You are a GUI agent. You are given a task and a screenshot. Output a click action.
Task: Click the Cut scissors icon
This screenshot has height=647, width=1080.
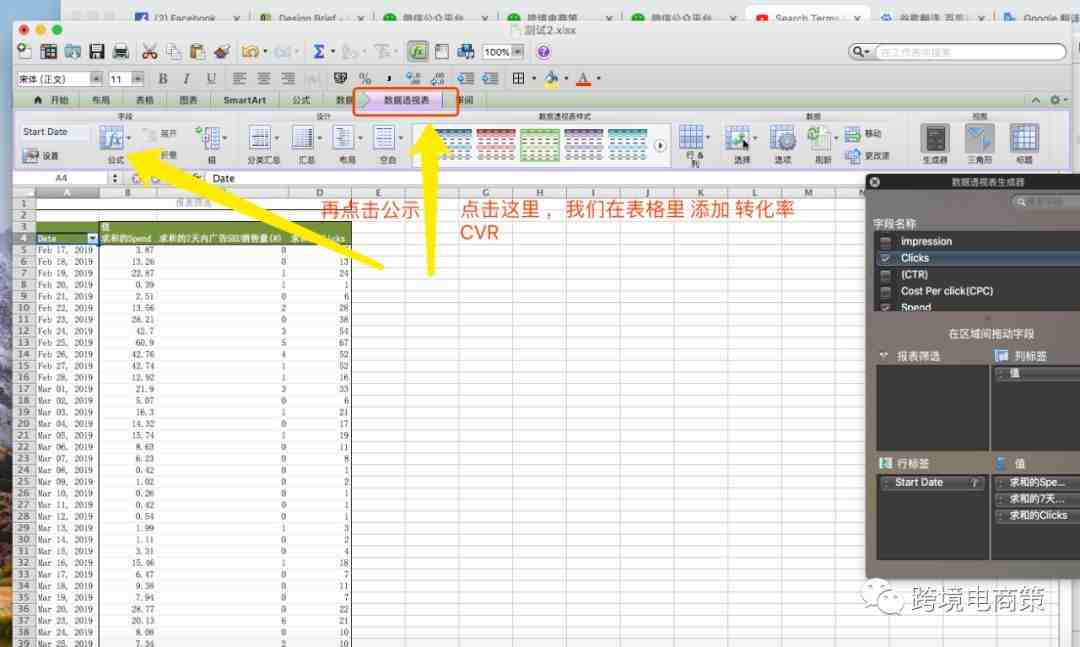click(149, 52)
